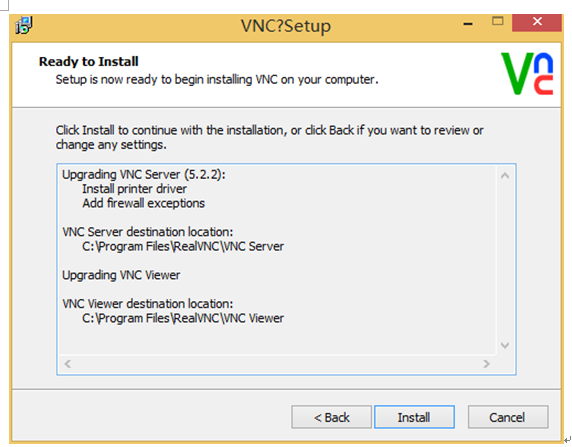Select the 'Upgrading VNC Viewer' line
Screen dimensions: 572x447
coord(121,275)
